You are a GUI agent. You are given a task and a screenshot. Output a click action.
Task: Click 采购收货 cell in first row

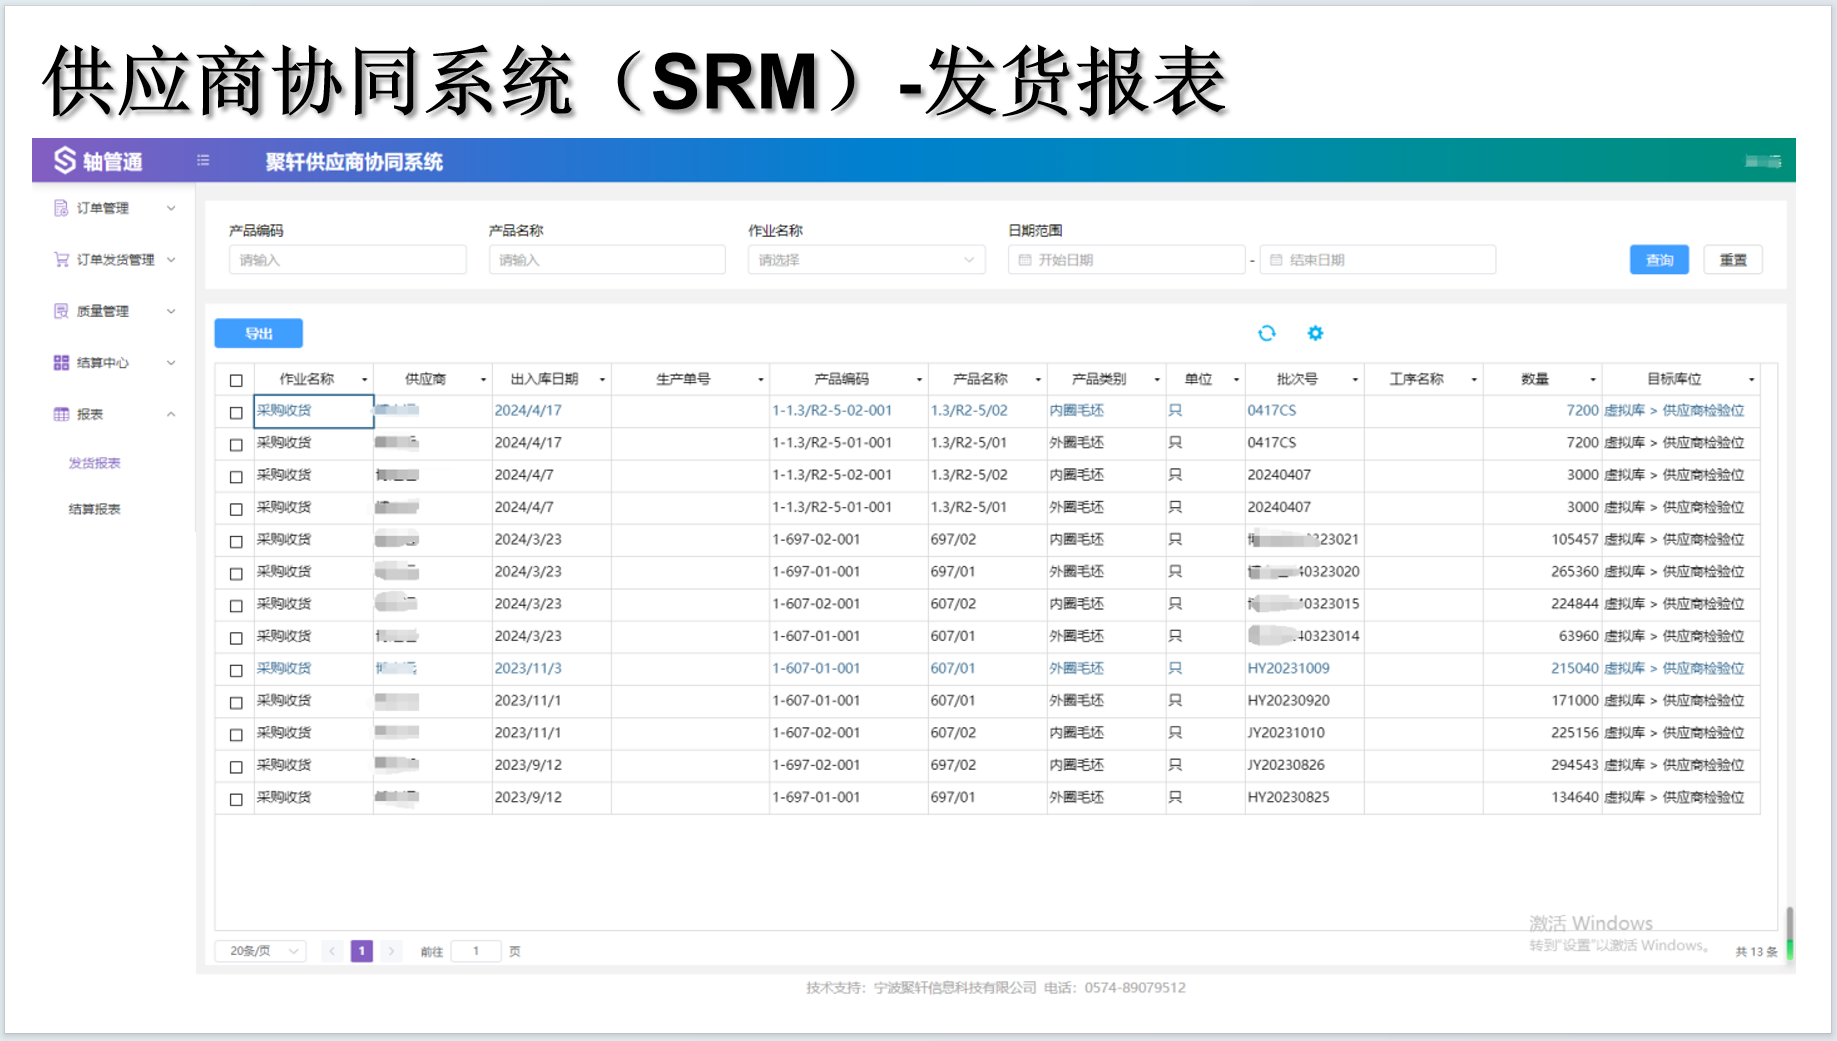[314, 411]
